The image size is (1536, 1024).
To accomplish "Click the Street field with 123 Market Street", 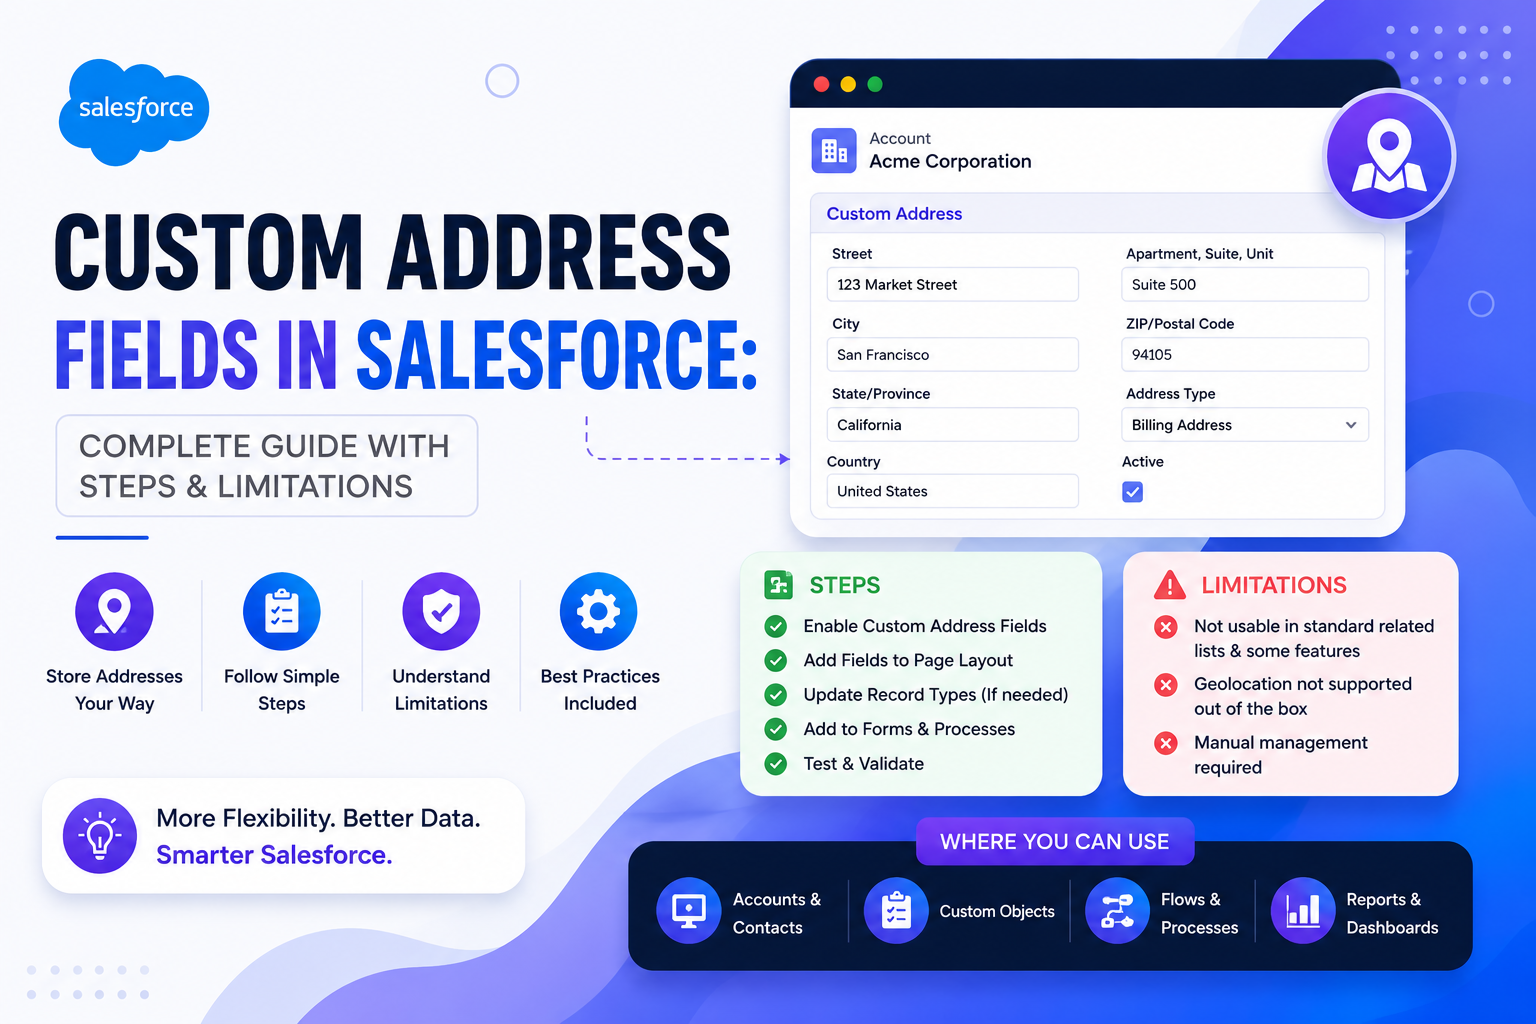I will coord(952,284).
